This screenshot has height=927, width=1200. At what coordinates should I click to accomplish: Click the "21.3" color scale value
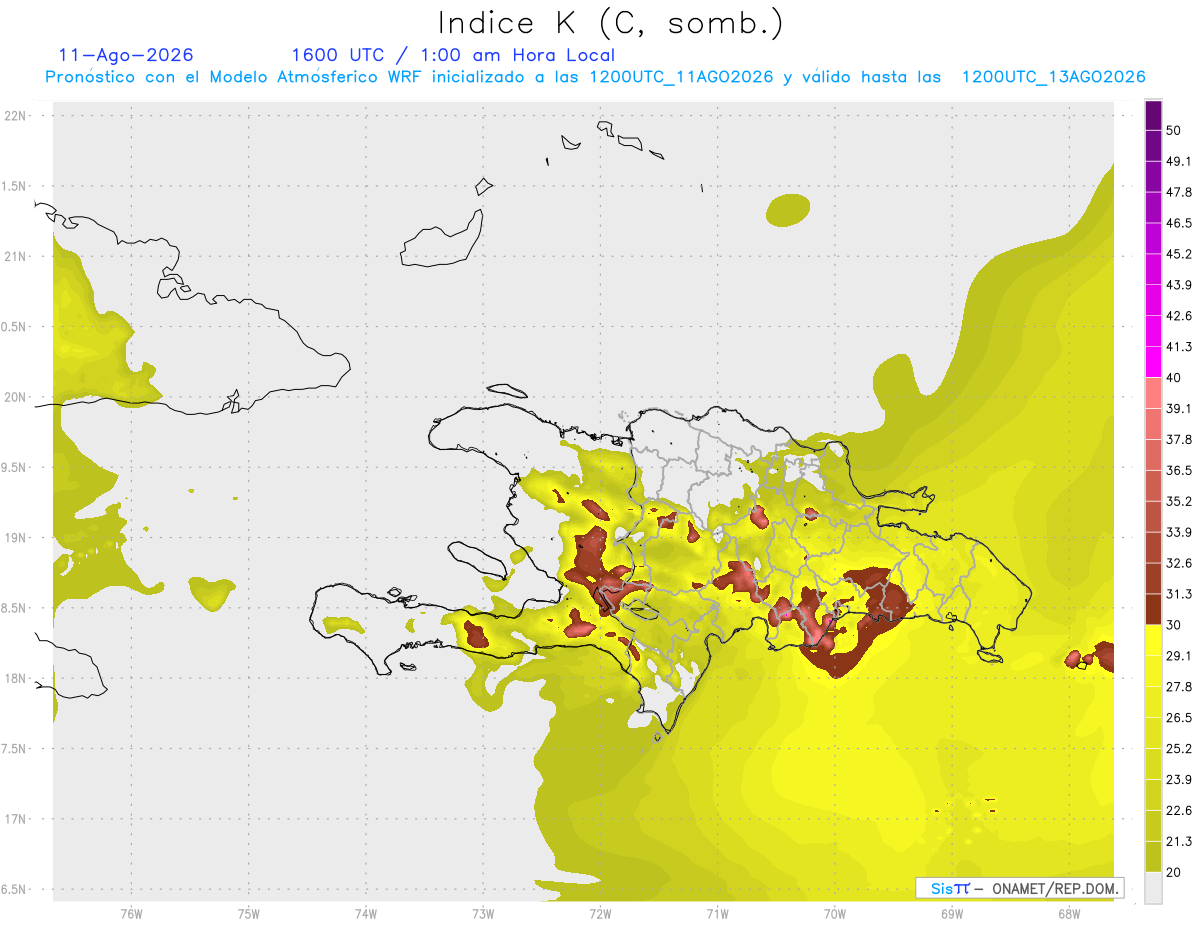[x=1179, y=842]
